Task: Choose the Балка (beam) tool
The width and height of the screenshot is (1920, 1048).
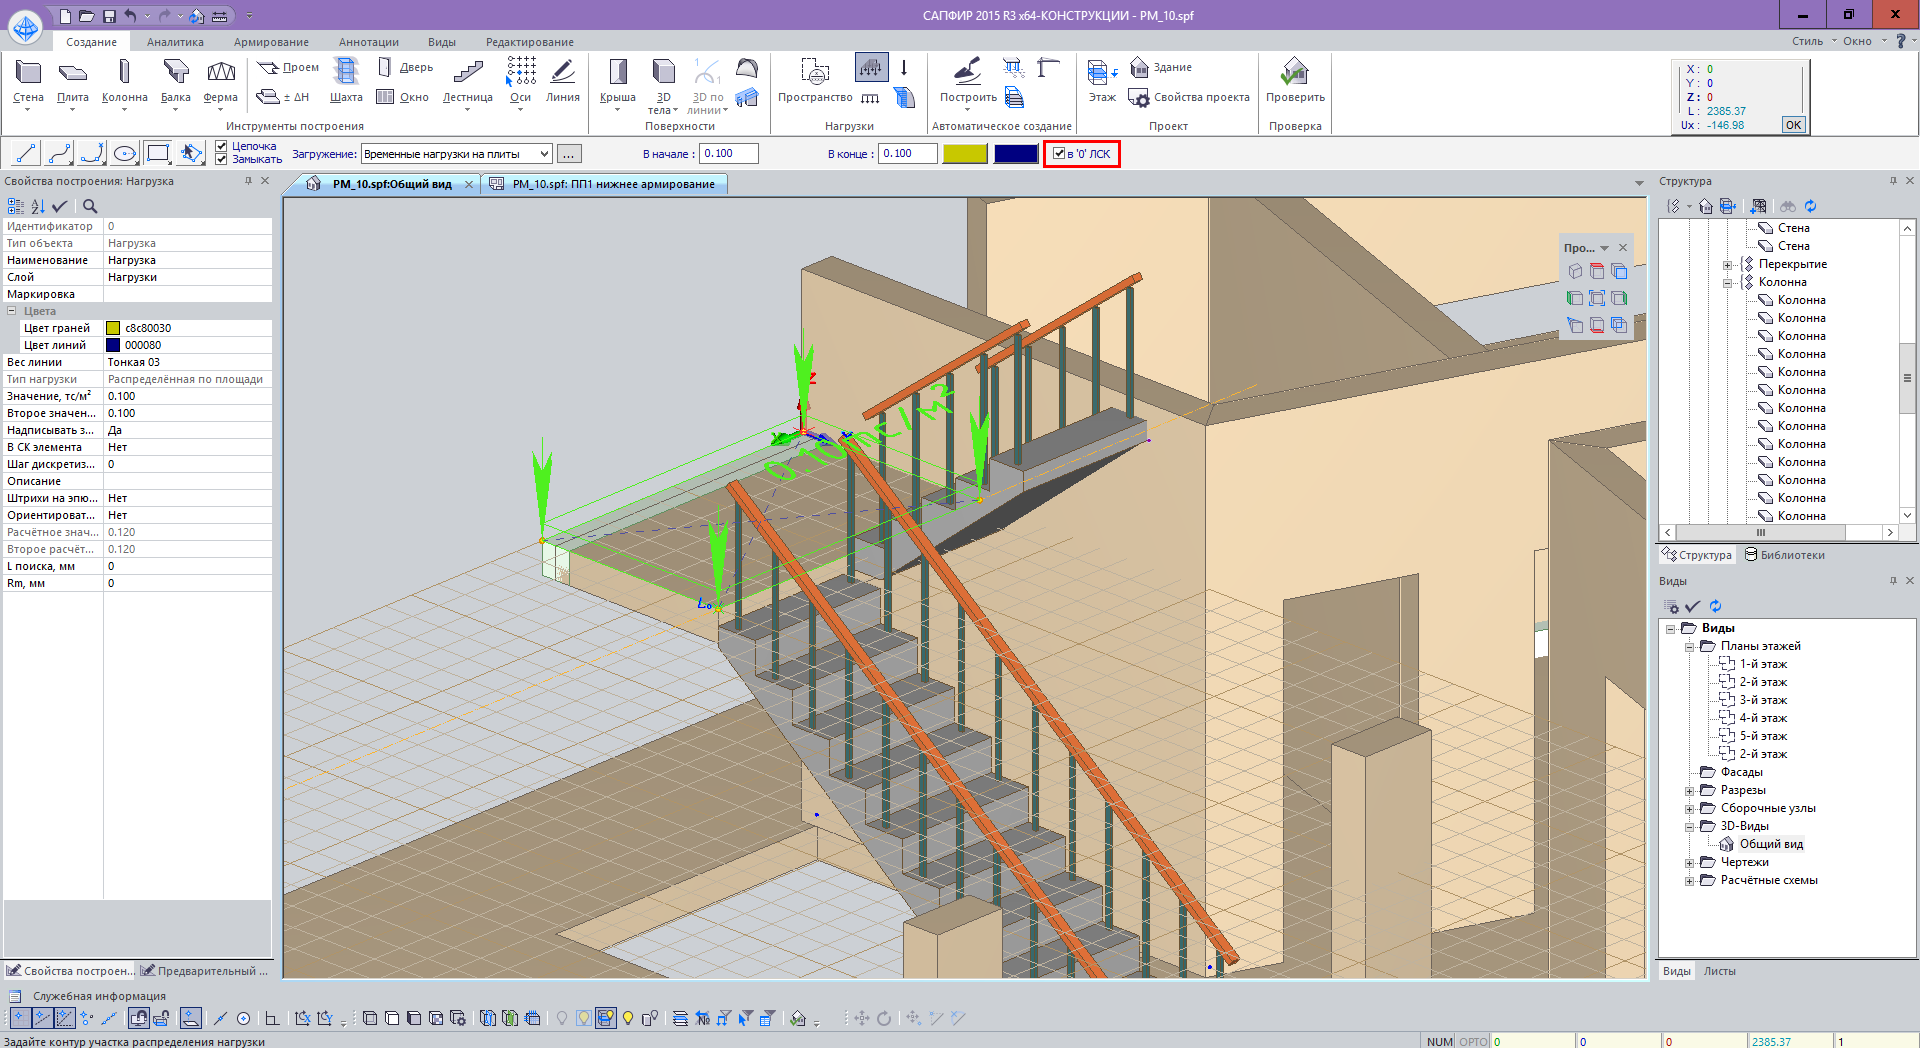Action: coord(176,80)
